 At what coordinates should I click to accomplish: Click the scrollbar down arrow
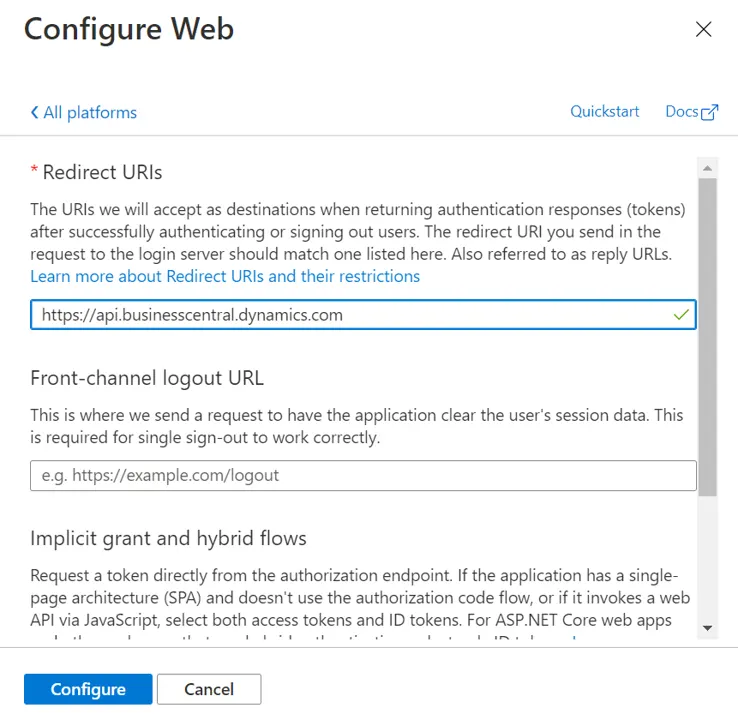(x=707, y=628)
